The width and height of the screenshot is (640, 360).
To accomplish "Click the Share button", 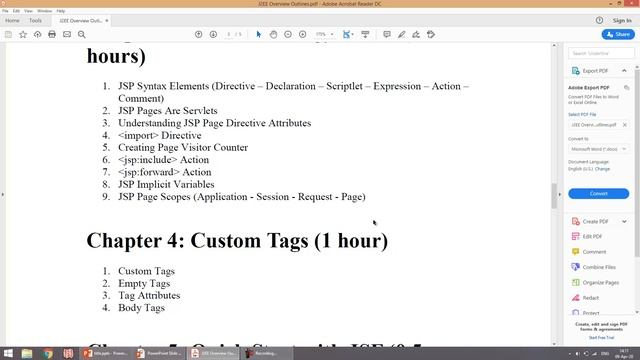I will [618, 35].
